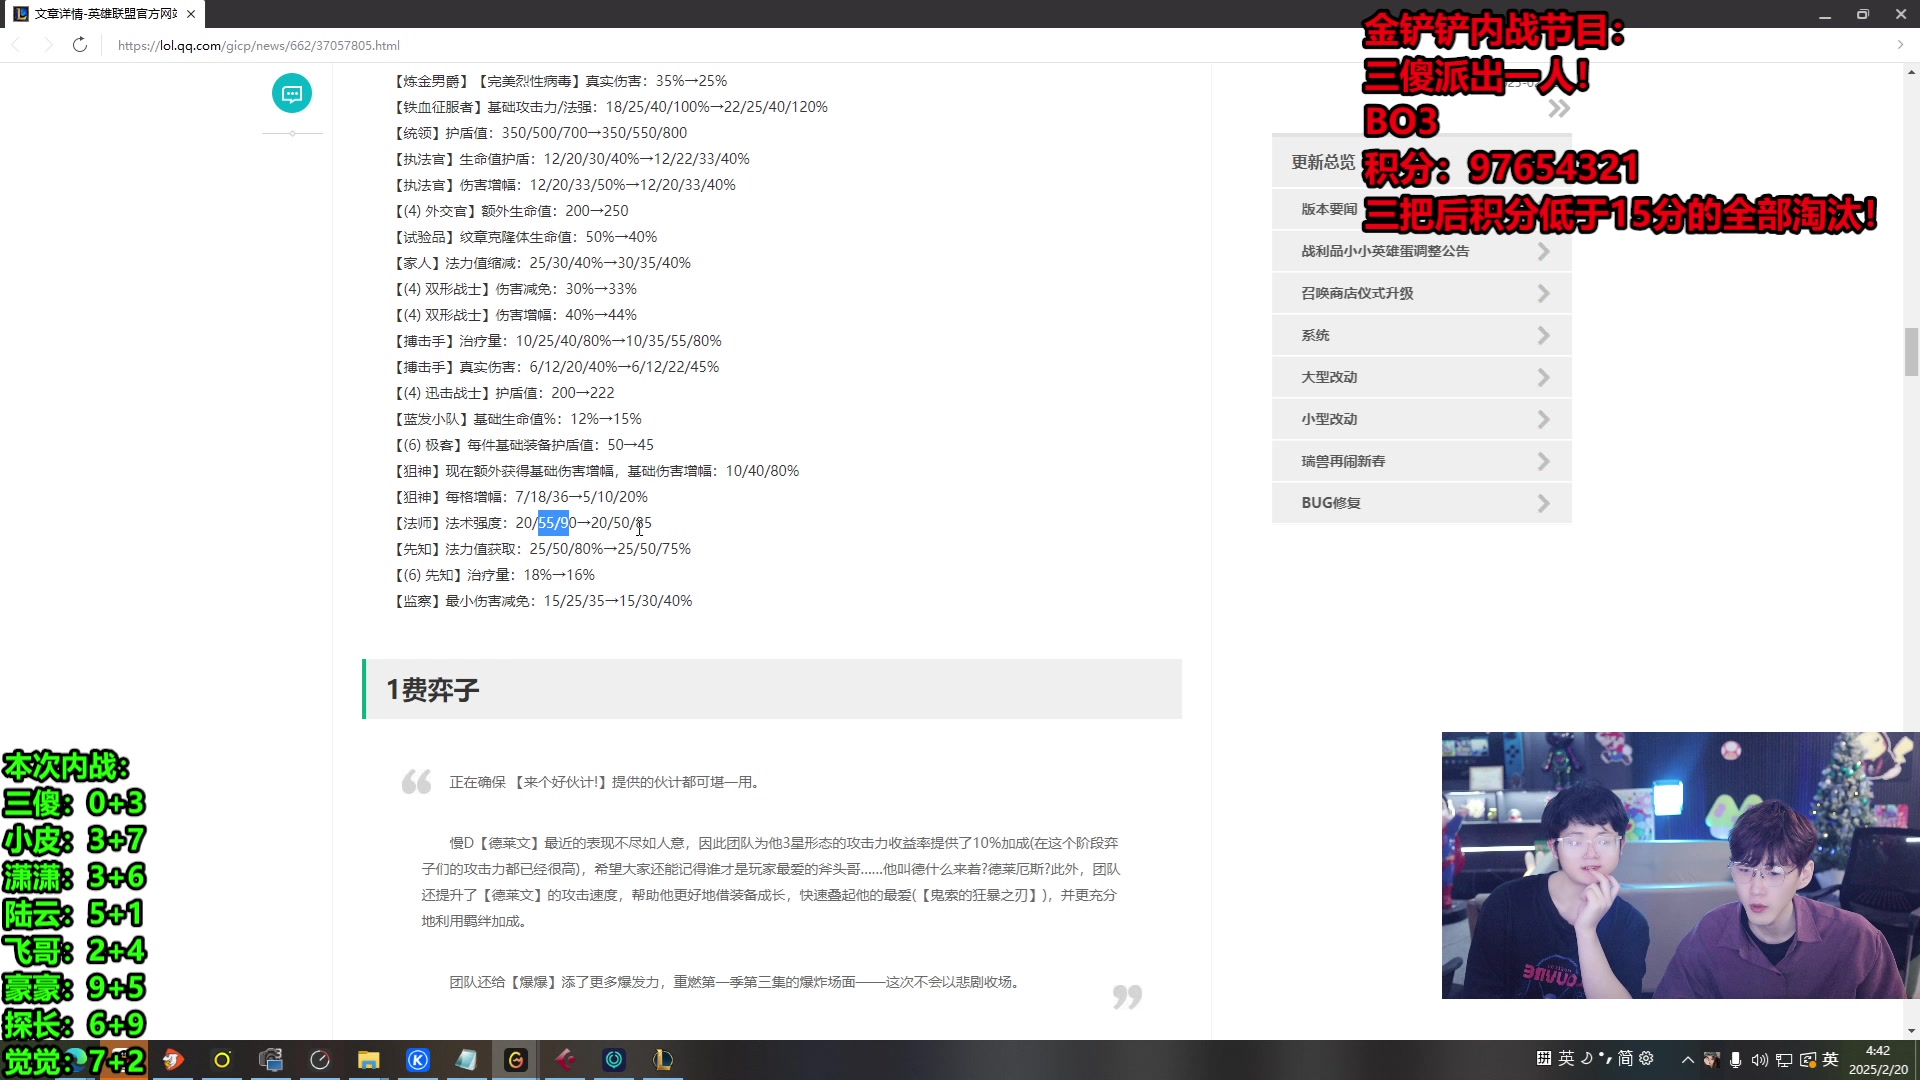Viewport: 1920px width, 1080px height.
Task: Click the 【(6) 极客】护盾值 line
Action: pyautogui.click(x=524, y=445)
